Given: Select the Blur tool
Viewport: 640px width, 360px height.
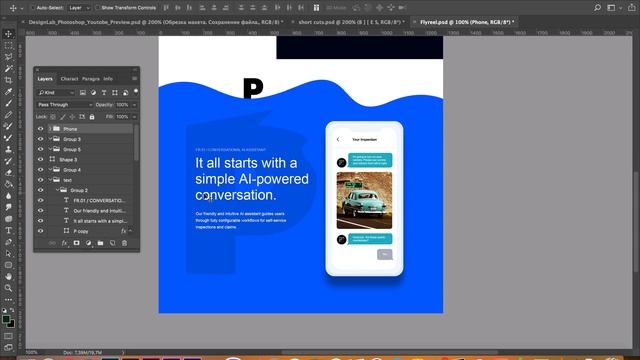Looking at the screenshot, I should point(8,196).
